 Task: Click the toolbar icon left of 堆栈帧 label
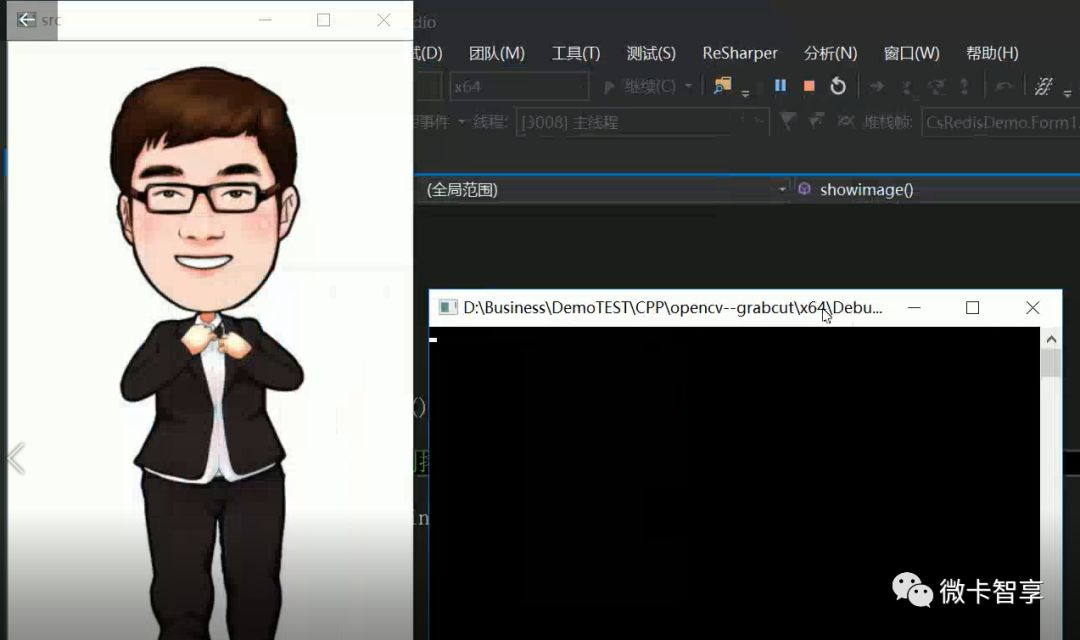pyautogui.click(x=846, y=121)
